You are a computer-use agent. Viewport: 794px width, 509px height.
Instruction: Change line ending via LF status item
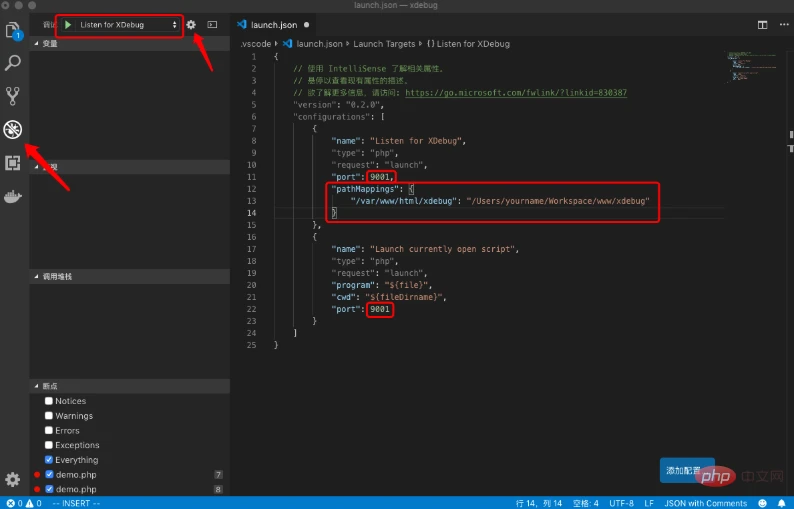(x=649, y=503)
